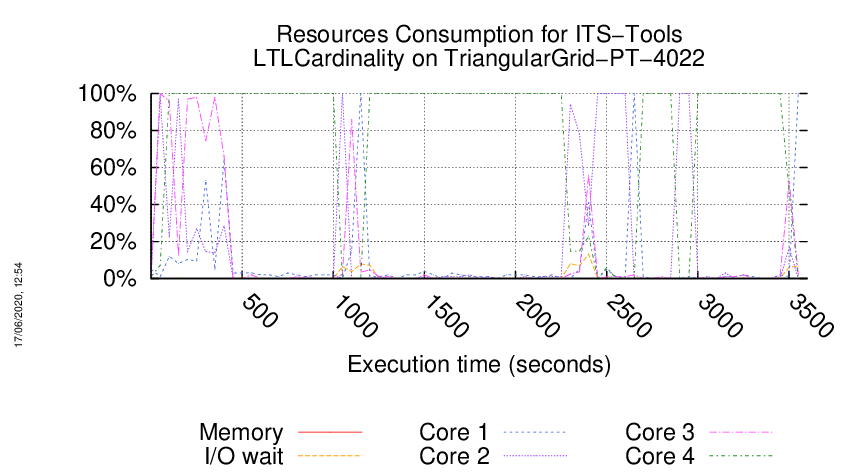Click the blue Core 1 legend line sample
This screenshot has height=475, width=850.
tap(536, 432)
